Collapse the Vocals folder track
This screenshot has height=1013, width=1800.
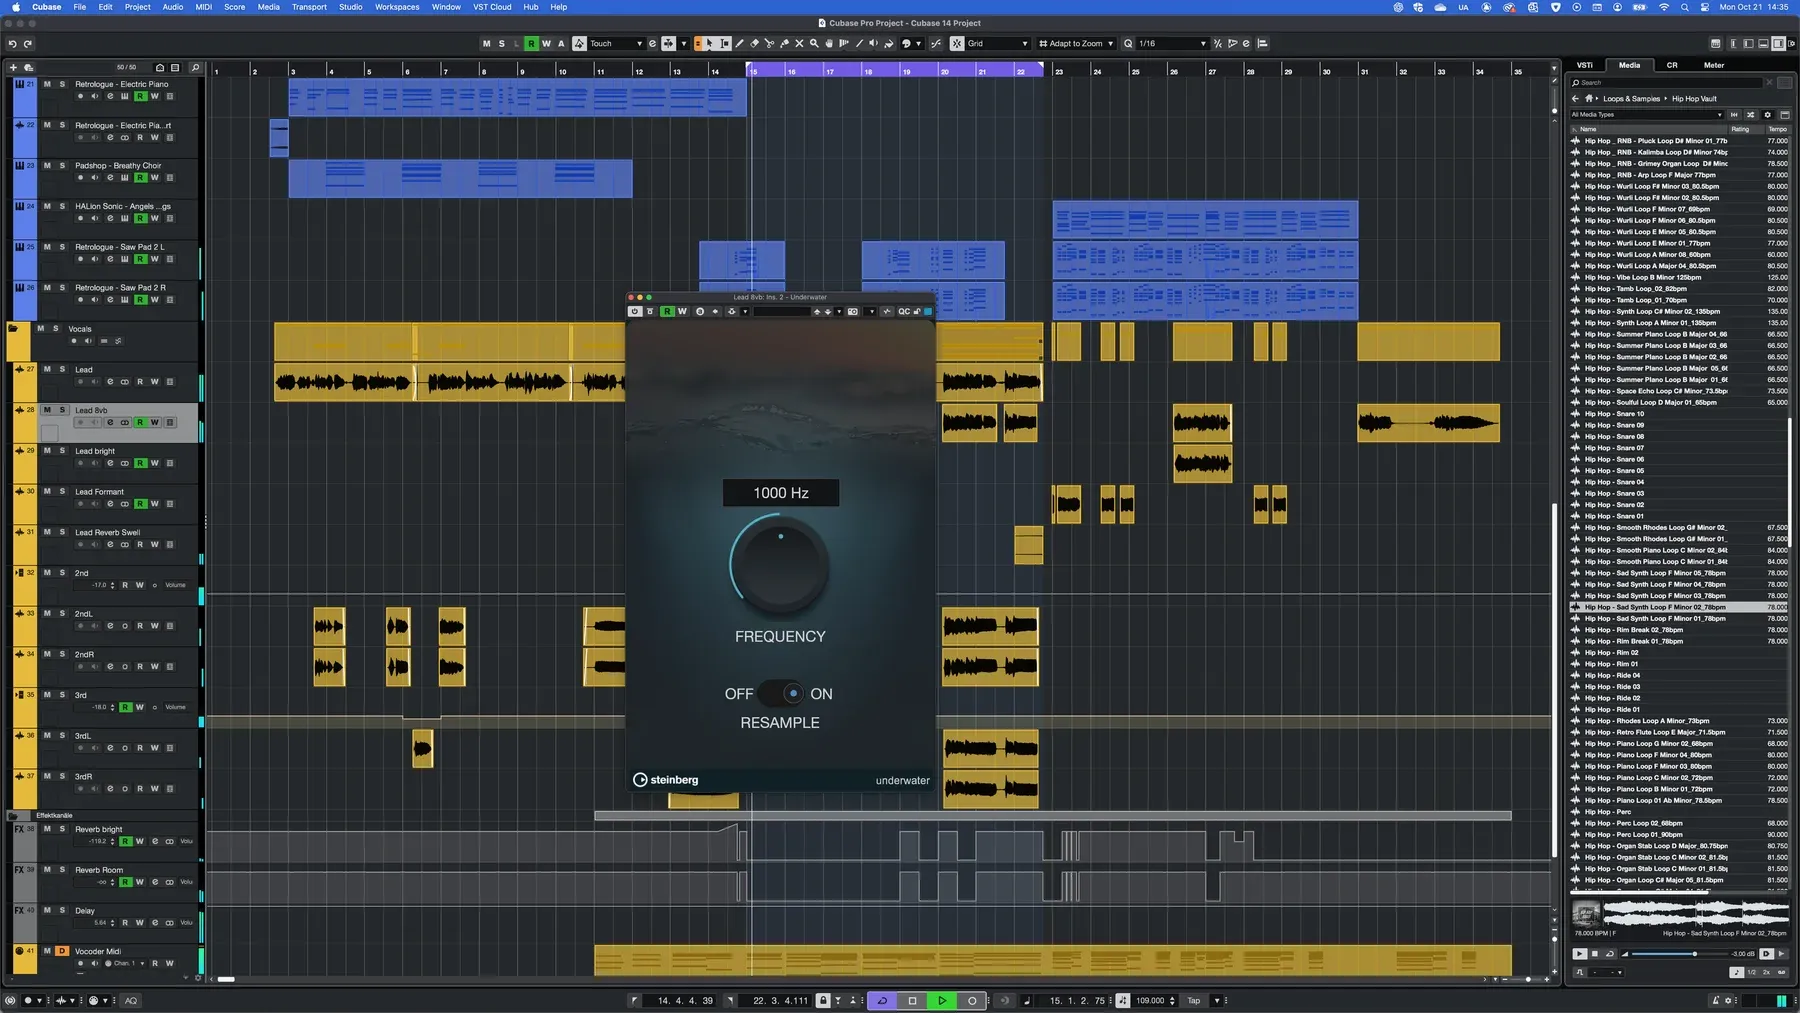[13, 328]
